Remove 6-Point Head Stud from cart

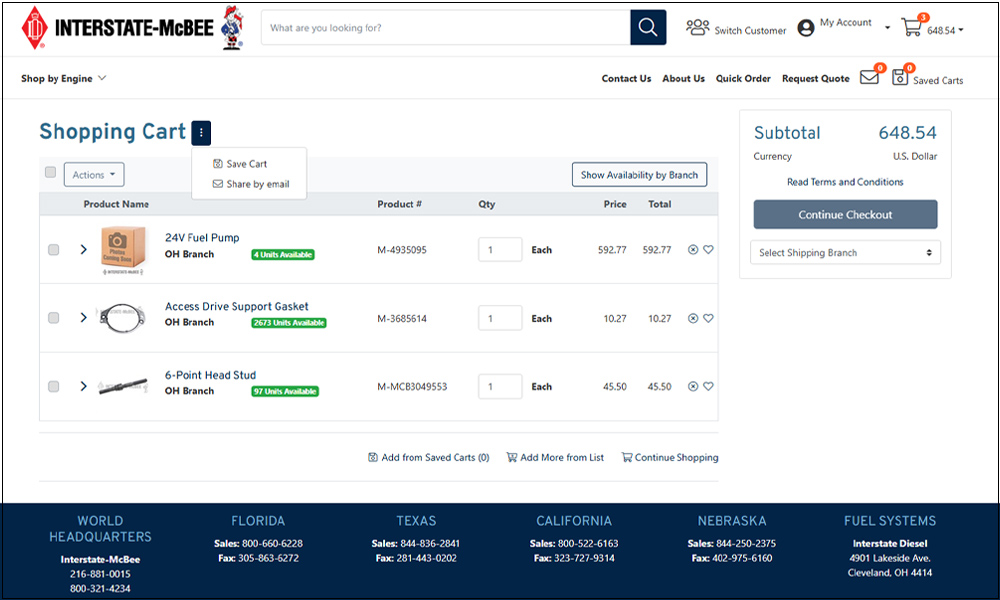coord(693,386)
